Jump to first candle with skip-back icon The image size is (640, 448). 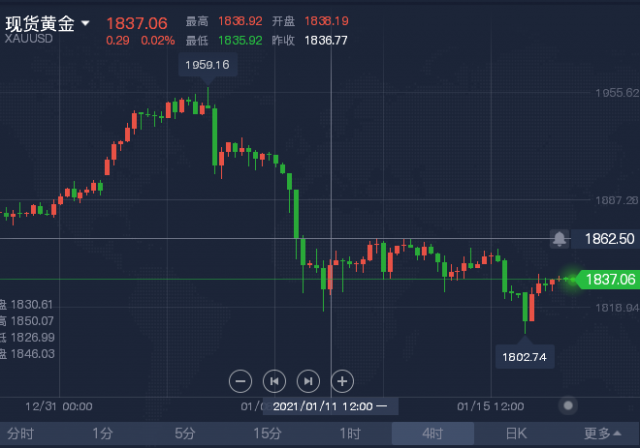click(274, 381)
